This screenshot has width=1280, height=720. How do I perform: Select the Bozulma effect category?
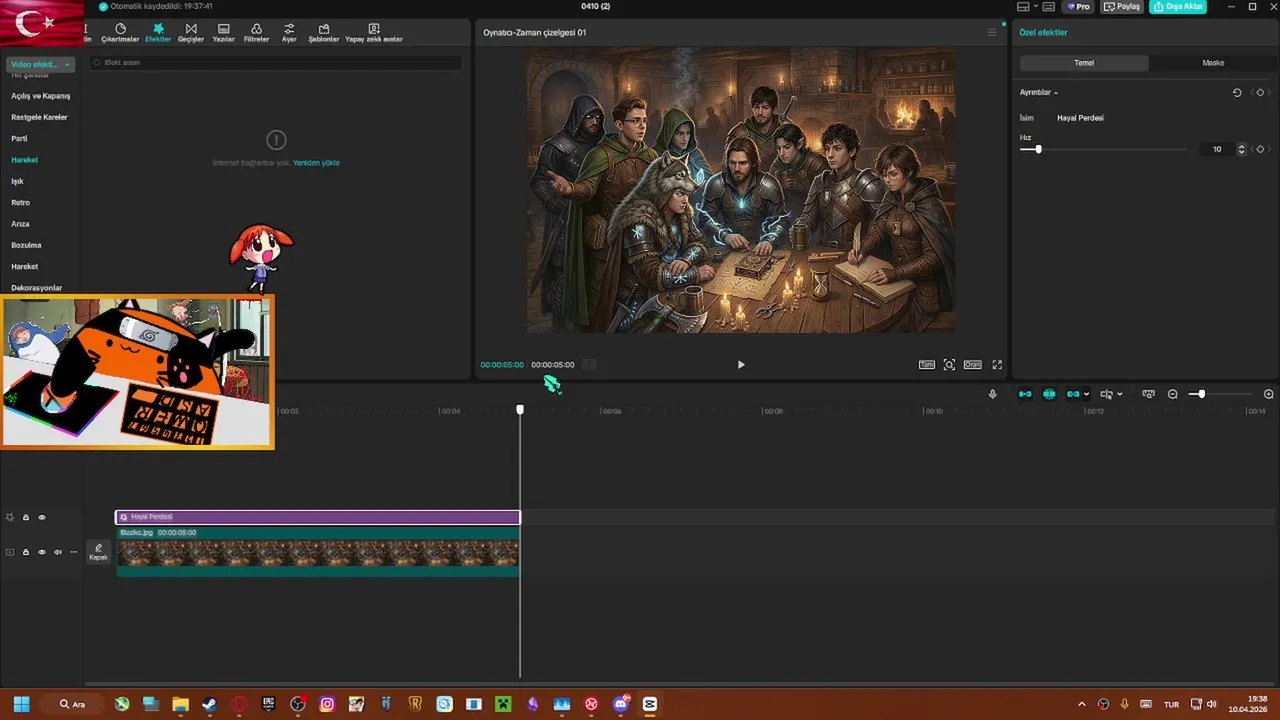click(26, 245)
